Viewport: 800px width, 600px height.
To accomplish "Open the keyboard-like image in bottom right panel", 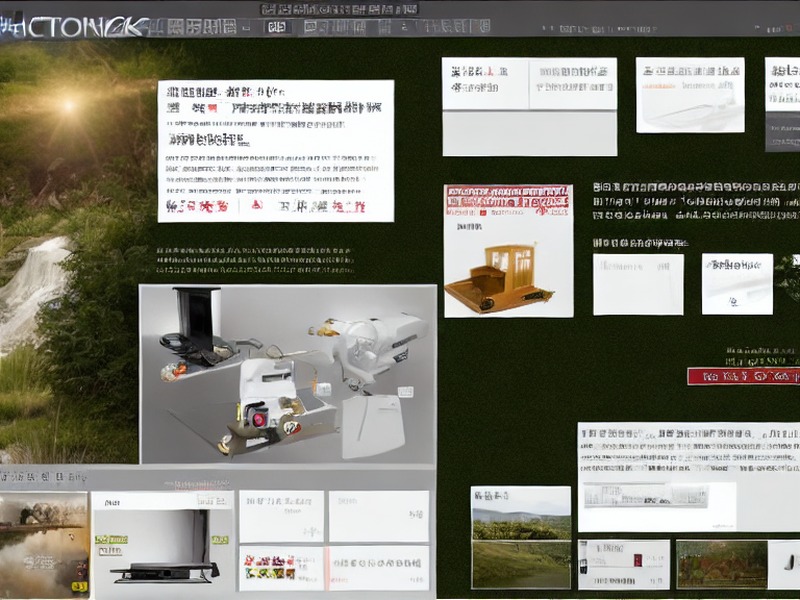I will [x=646, y=495].
